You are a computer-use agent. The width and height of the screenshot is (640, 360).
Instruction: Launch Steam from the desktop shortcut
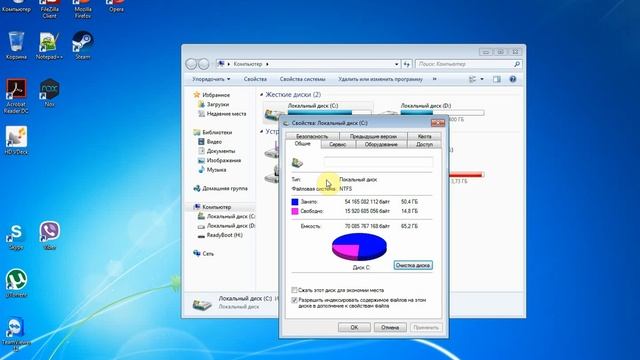(82, 45)
